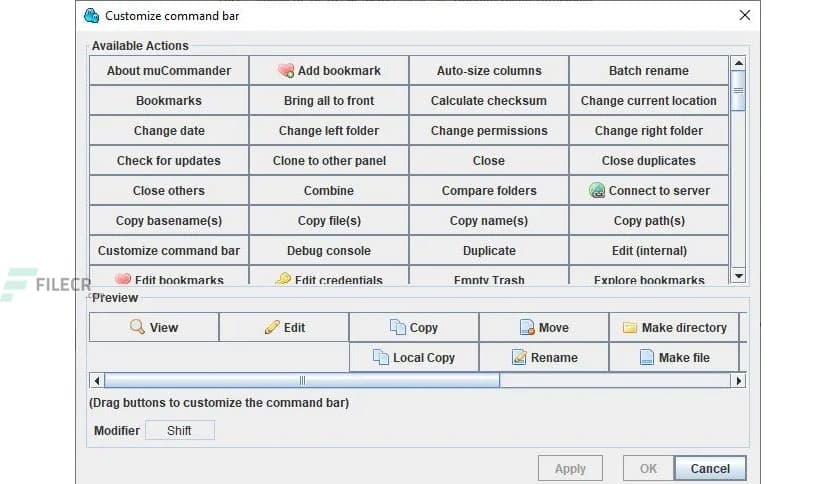Select the Batch rename action
This screenshot has height=484, width=836.
coord(648,71)
